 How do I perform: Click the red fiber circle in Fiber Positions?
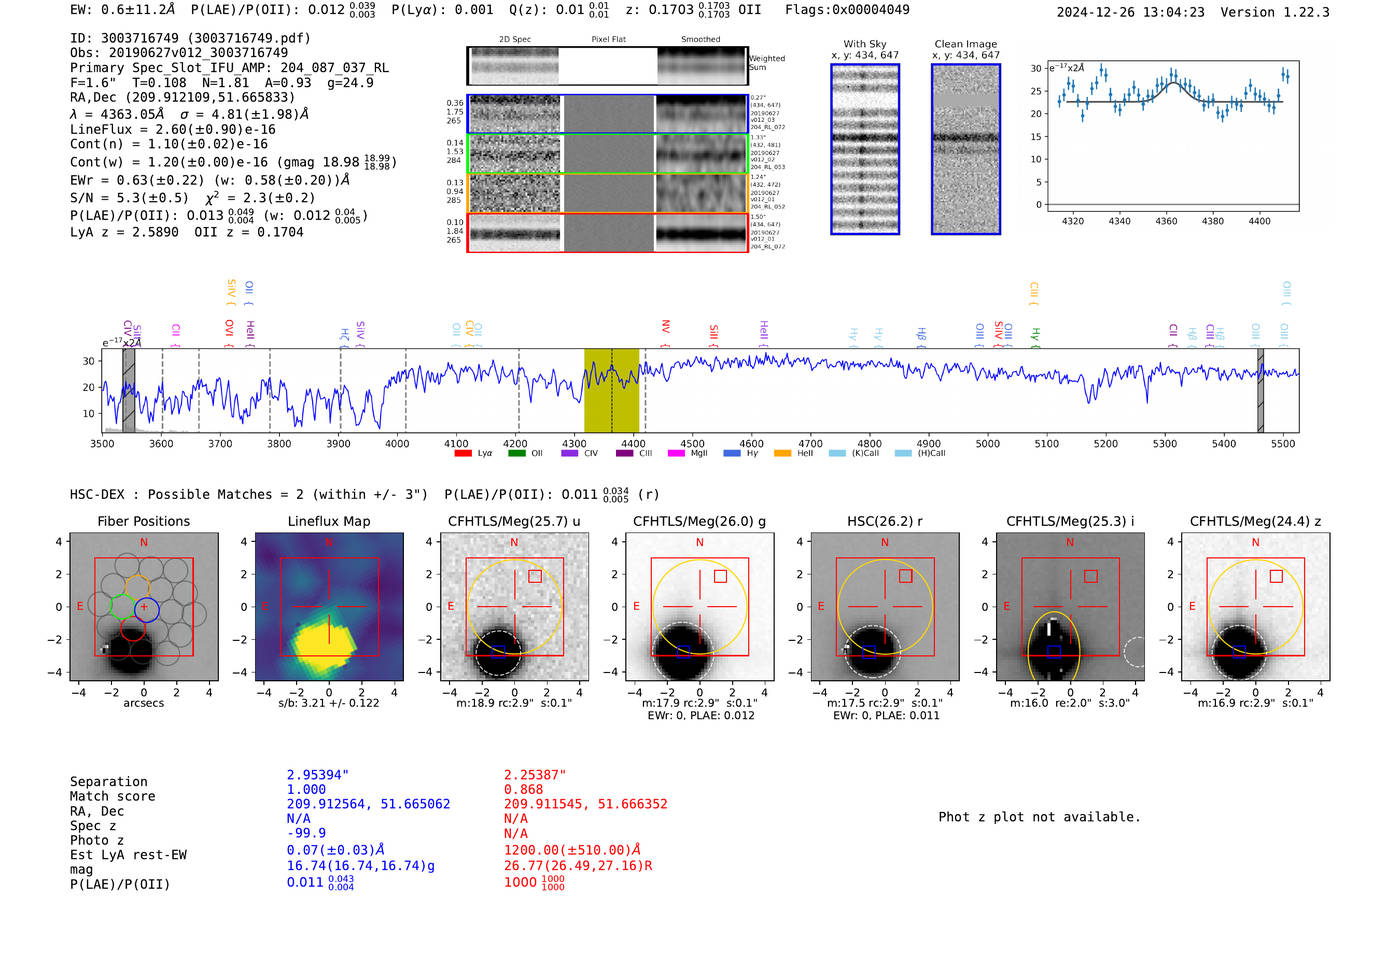tap(134, 628)
